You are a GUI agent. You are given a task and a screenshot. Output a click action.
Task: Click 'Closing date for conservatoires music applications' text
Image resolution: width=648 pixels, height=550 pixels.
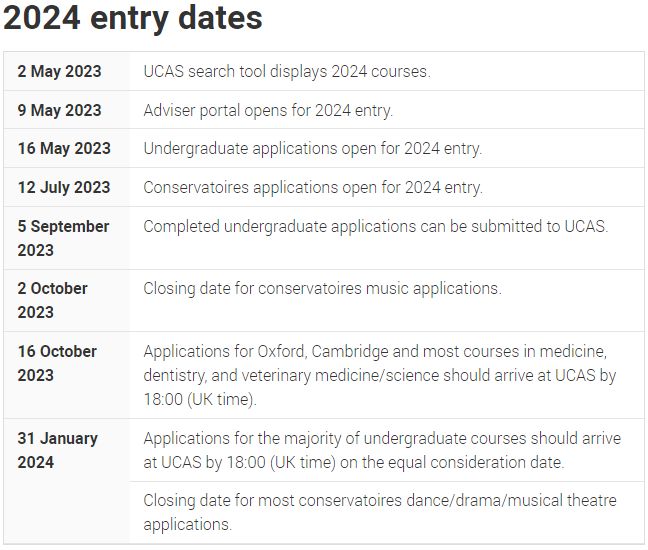322,288
